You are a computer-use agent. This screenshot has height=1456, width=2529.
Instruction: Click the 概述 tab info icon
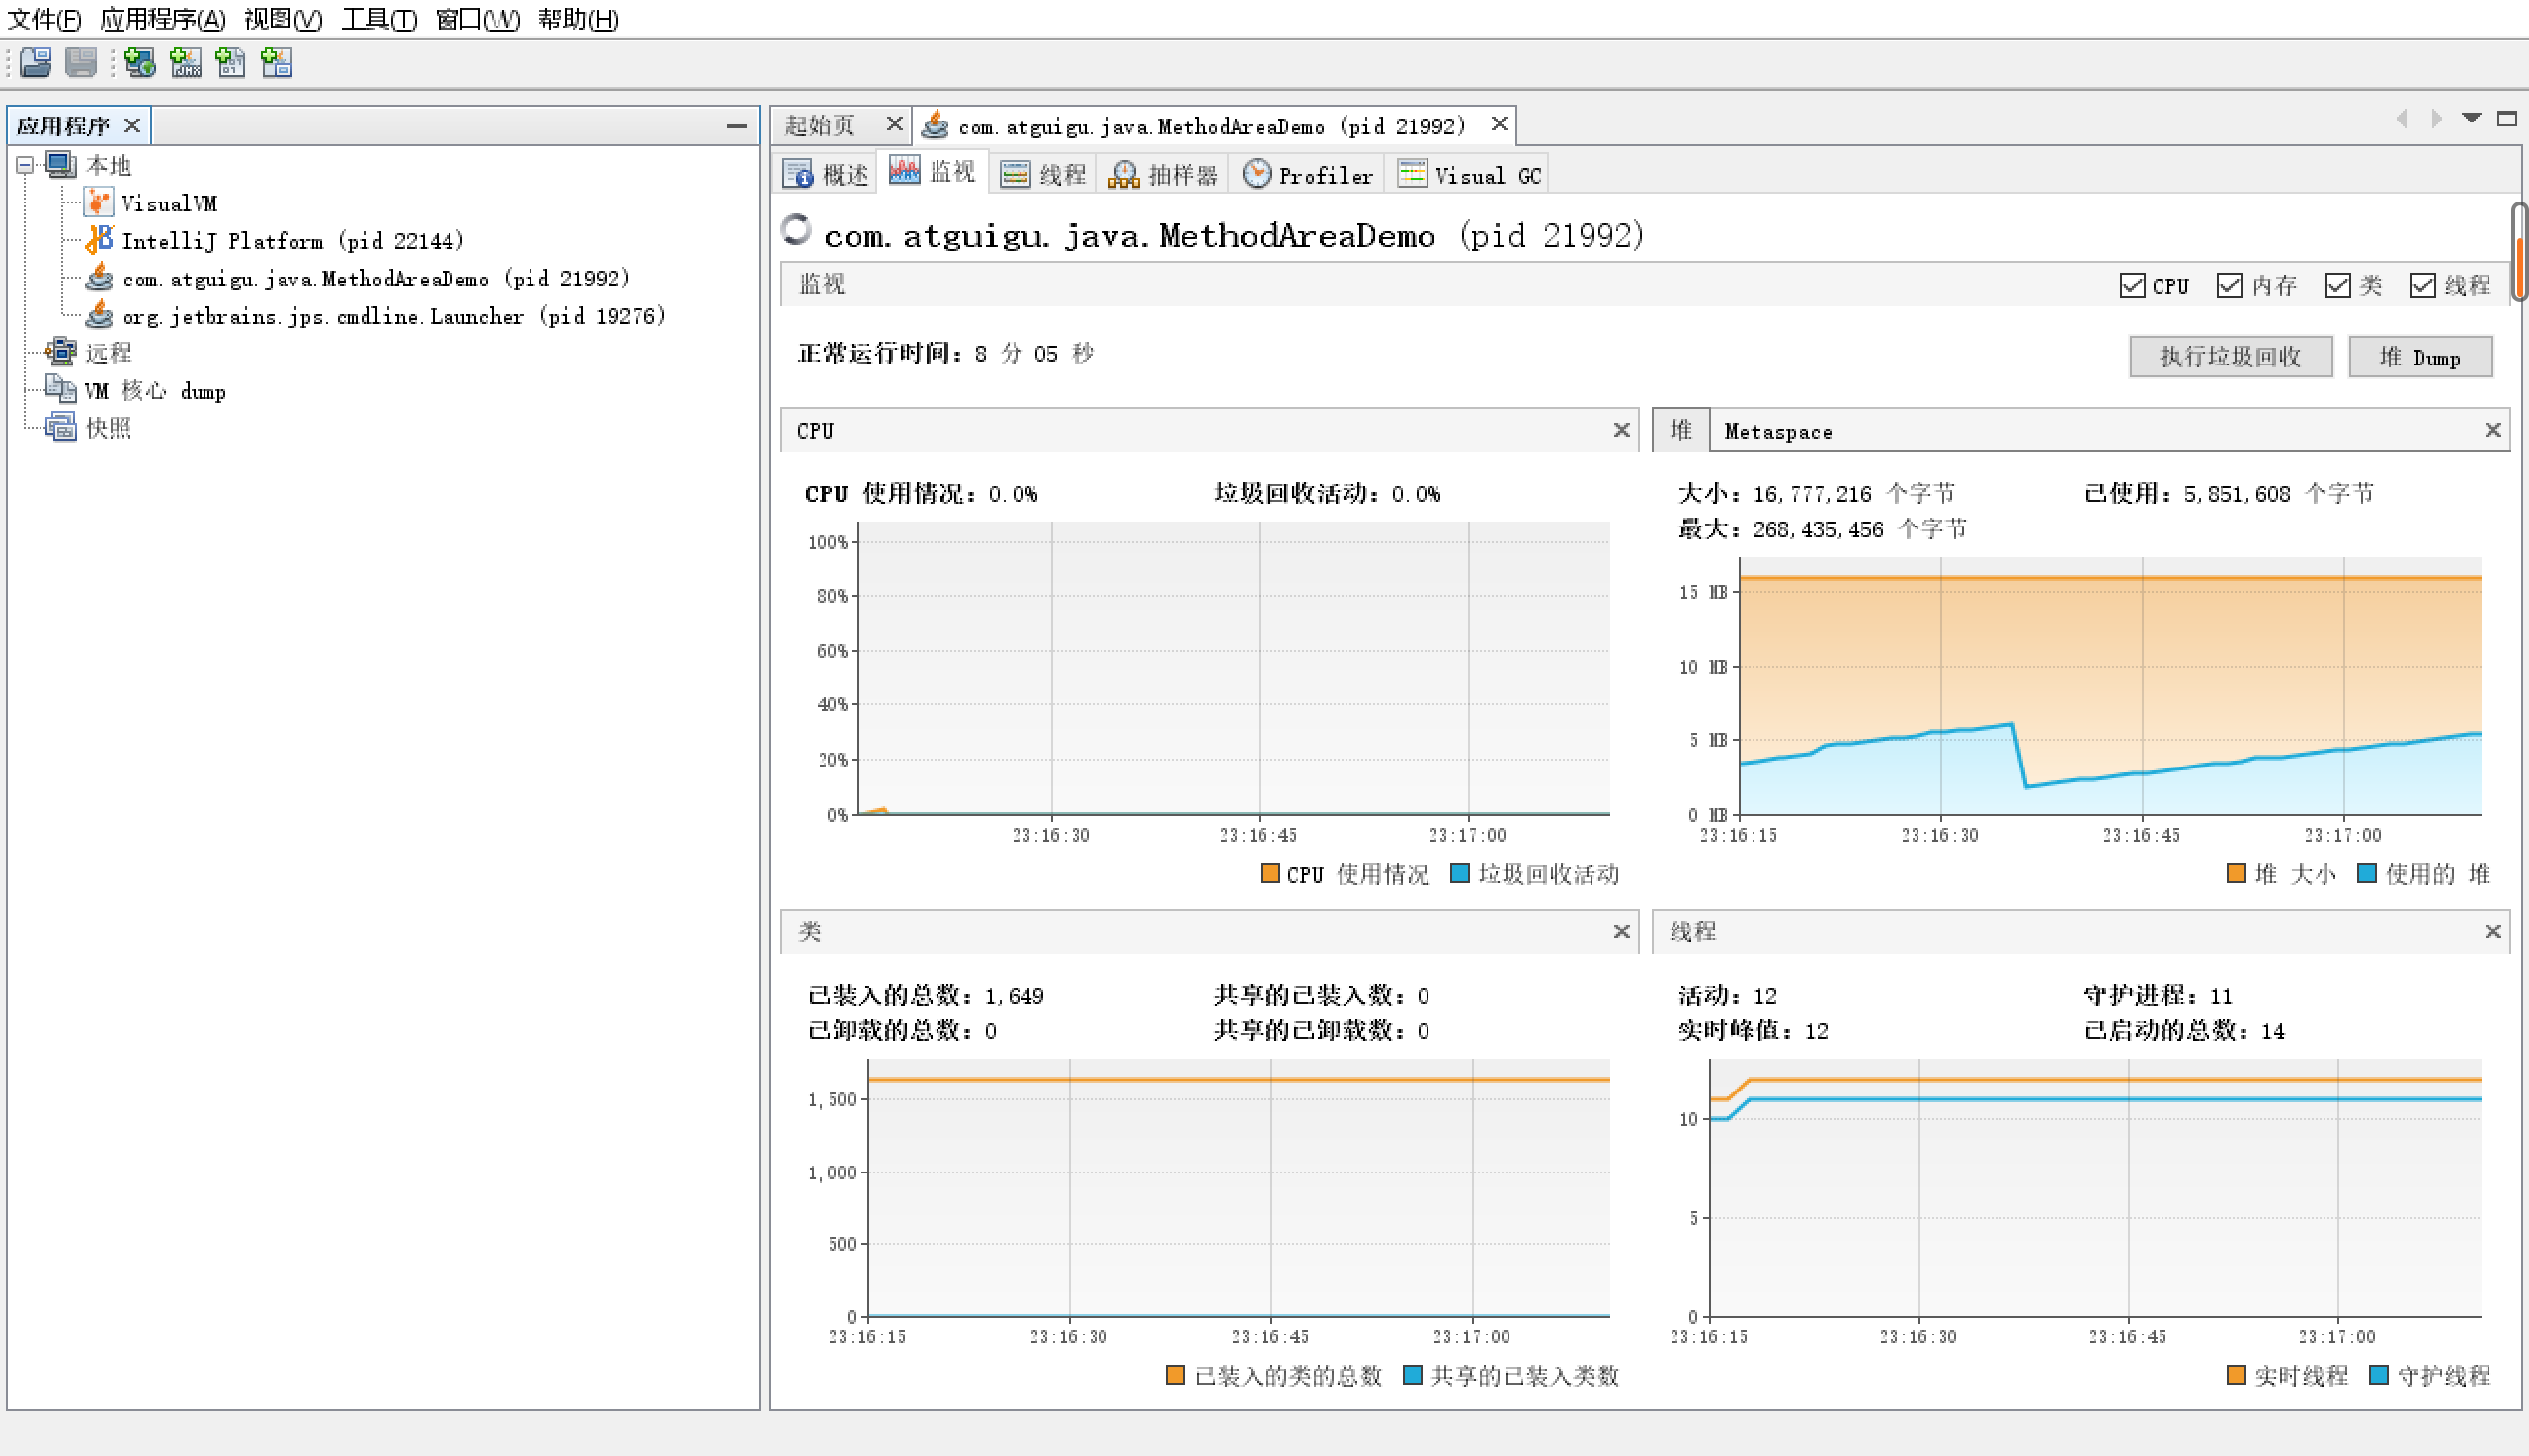click(x=798, y=174)
